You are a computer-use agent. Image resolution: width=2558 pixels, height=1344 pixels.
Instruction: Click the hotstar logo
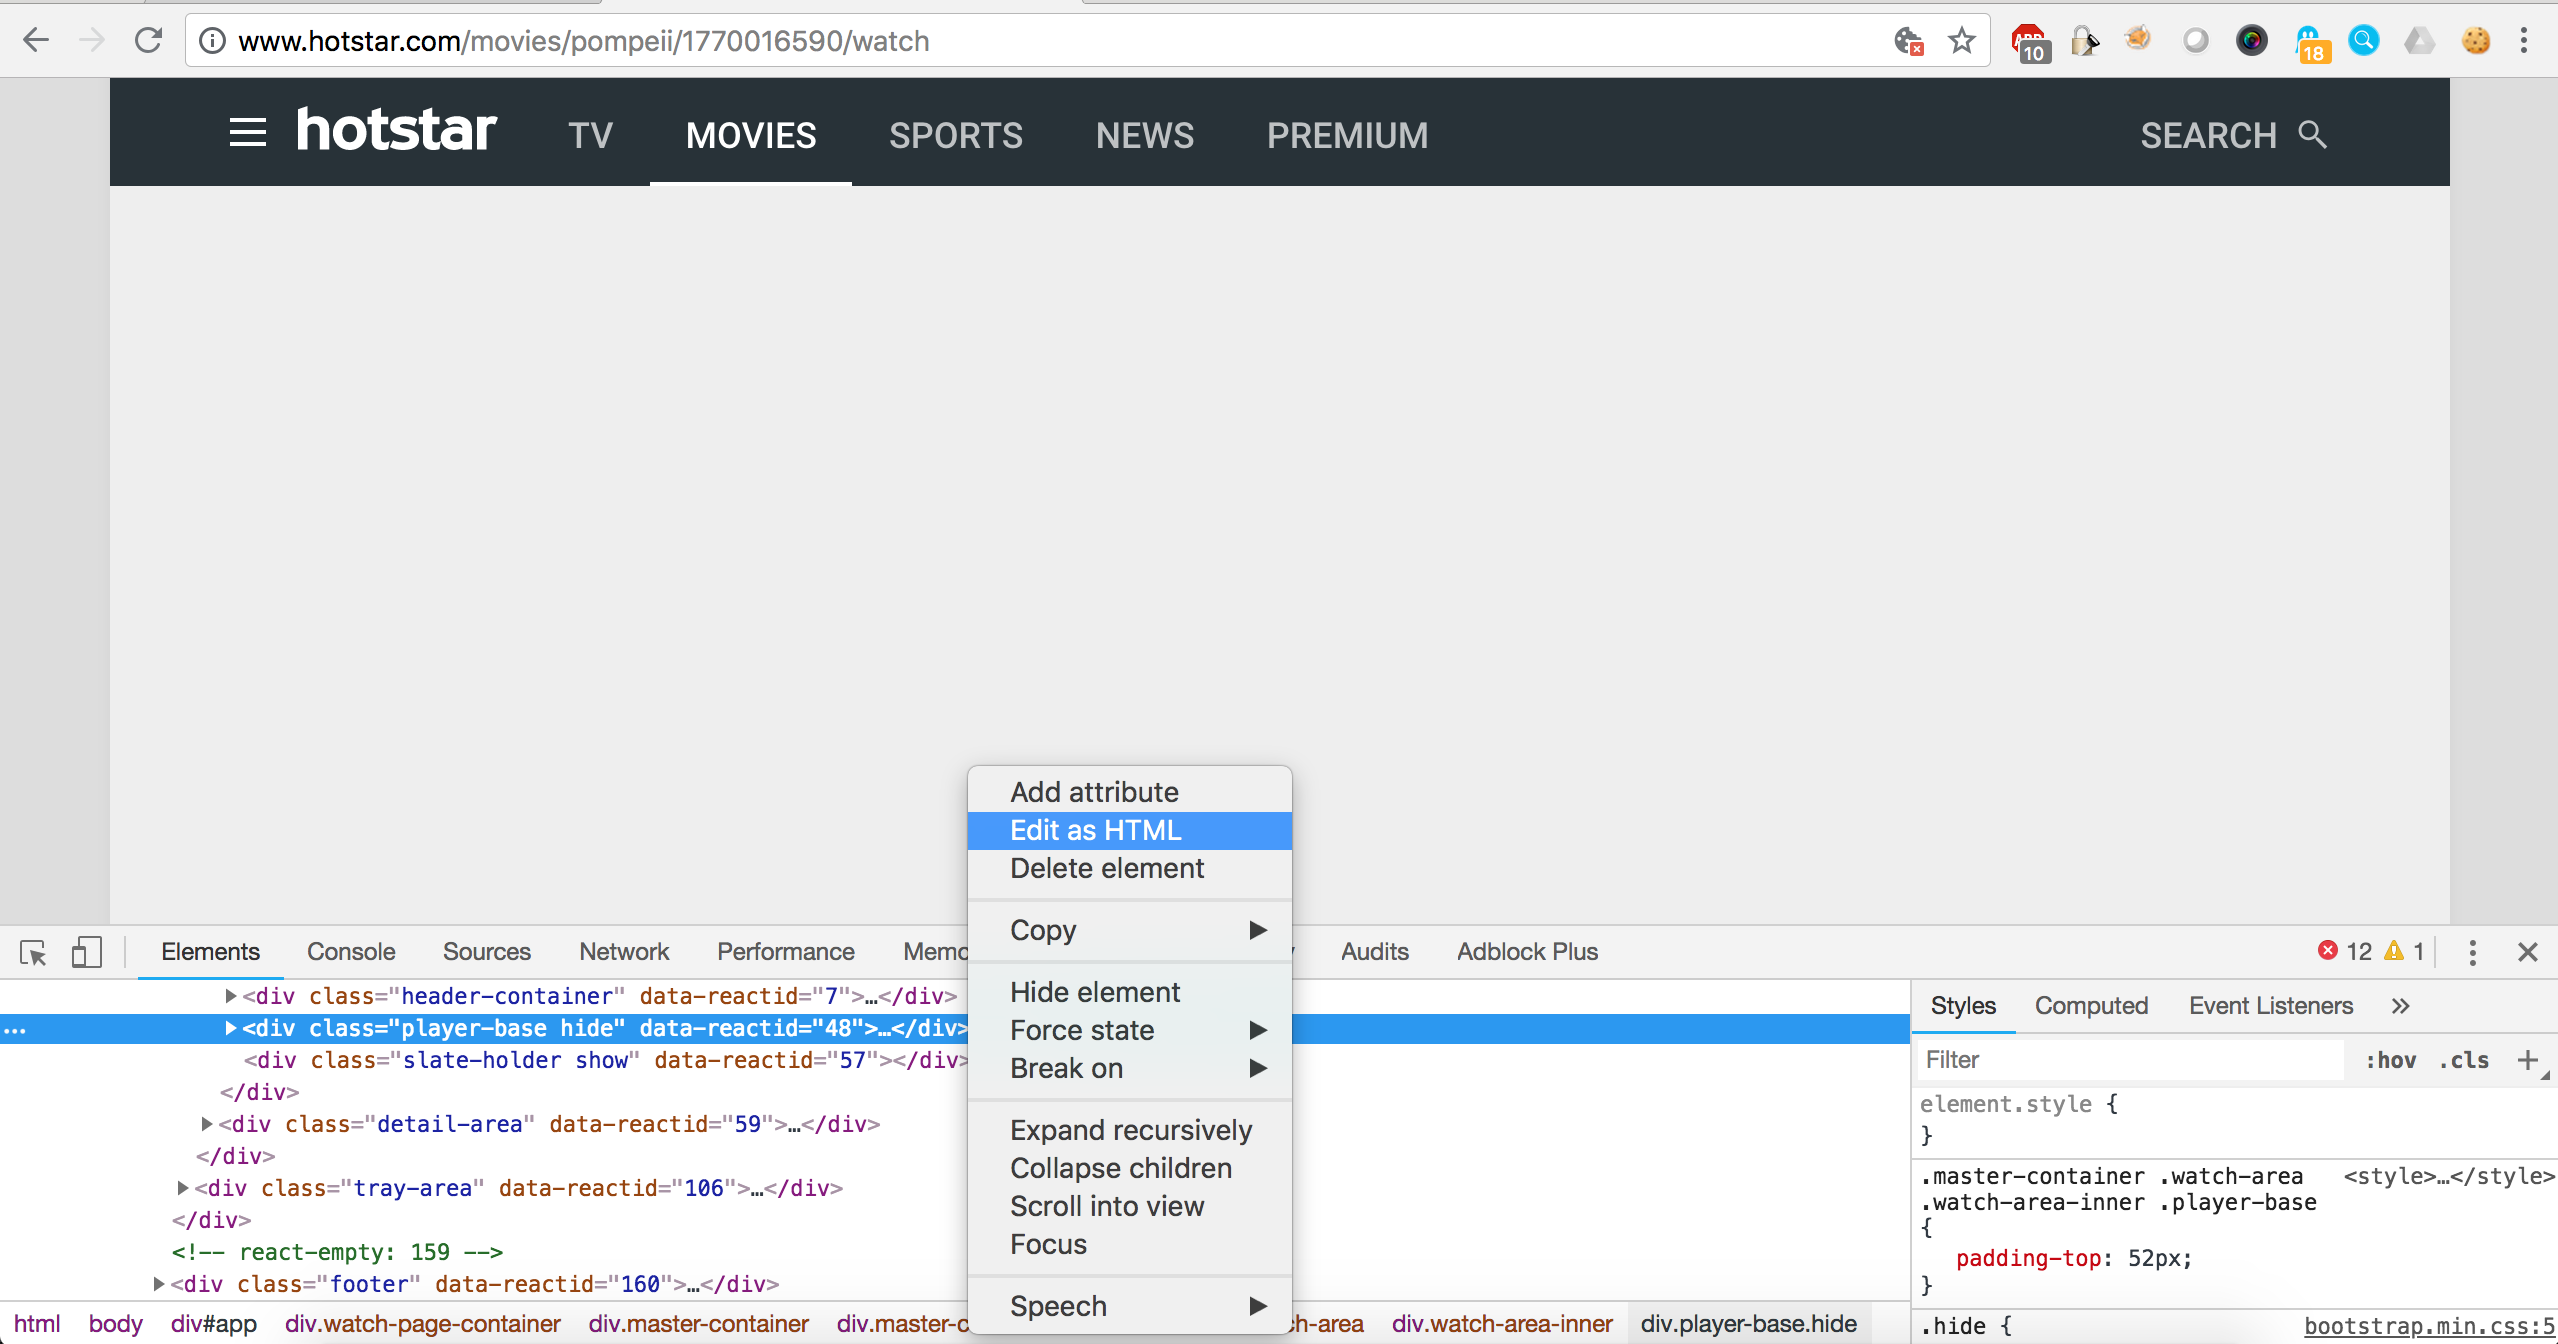[396, 130]
